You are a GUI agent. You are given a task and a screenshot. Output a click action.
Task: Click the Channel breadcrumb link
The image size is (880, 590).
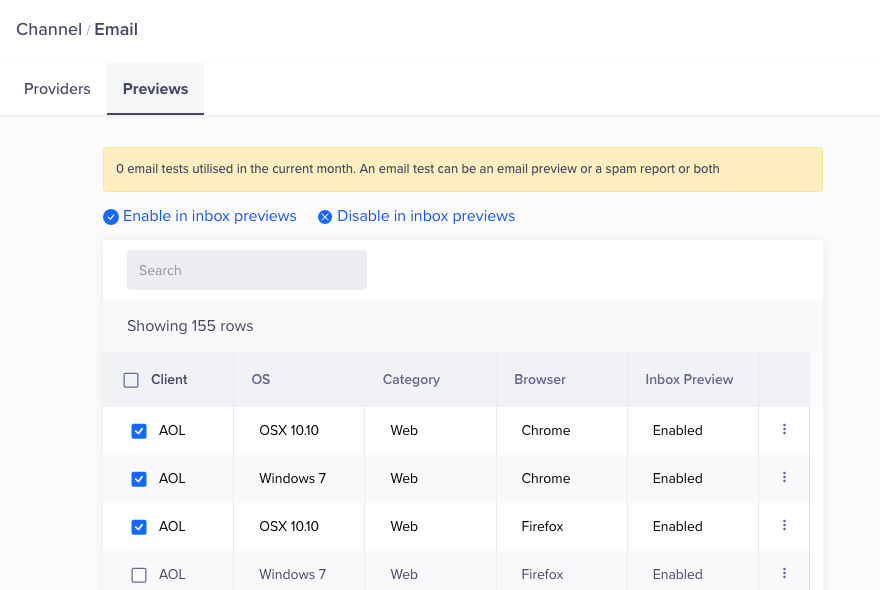coord(49,29)
